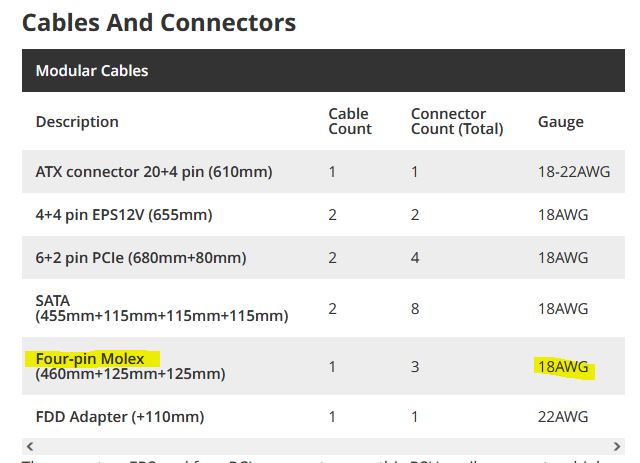Image resolution: width=640 pixels, height=463 pixels.
Task: Click the Description column header
Action: coord(77,122)
